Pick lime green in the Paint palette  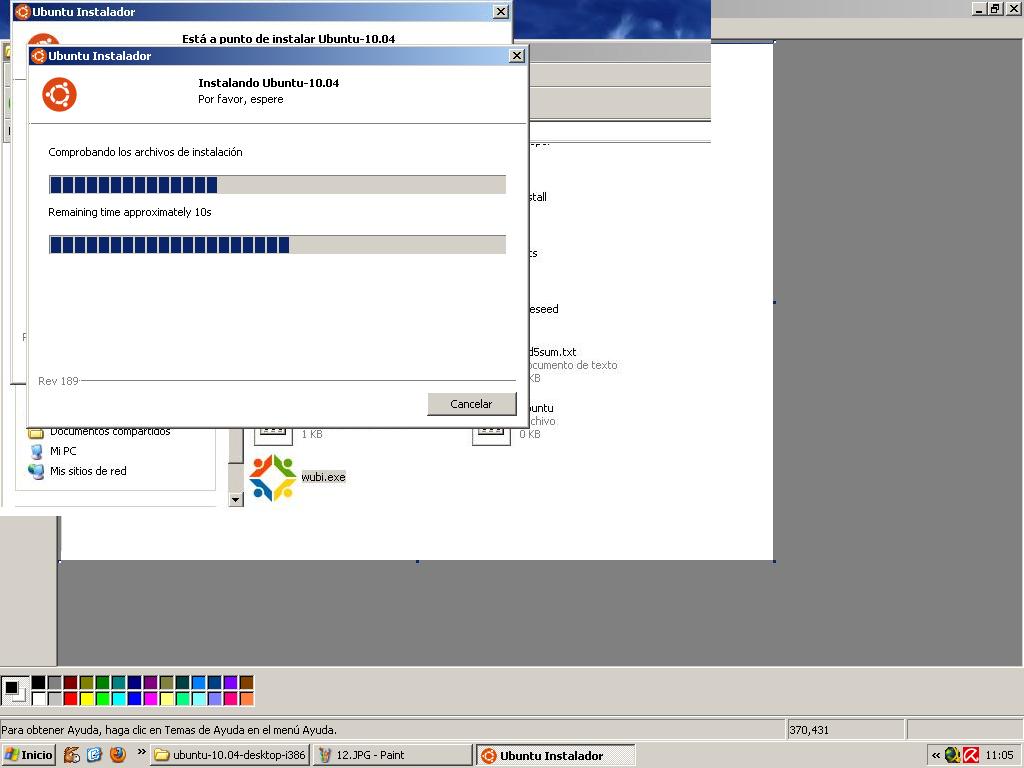(x=103, y=698)
